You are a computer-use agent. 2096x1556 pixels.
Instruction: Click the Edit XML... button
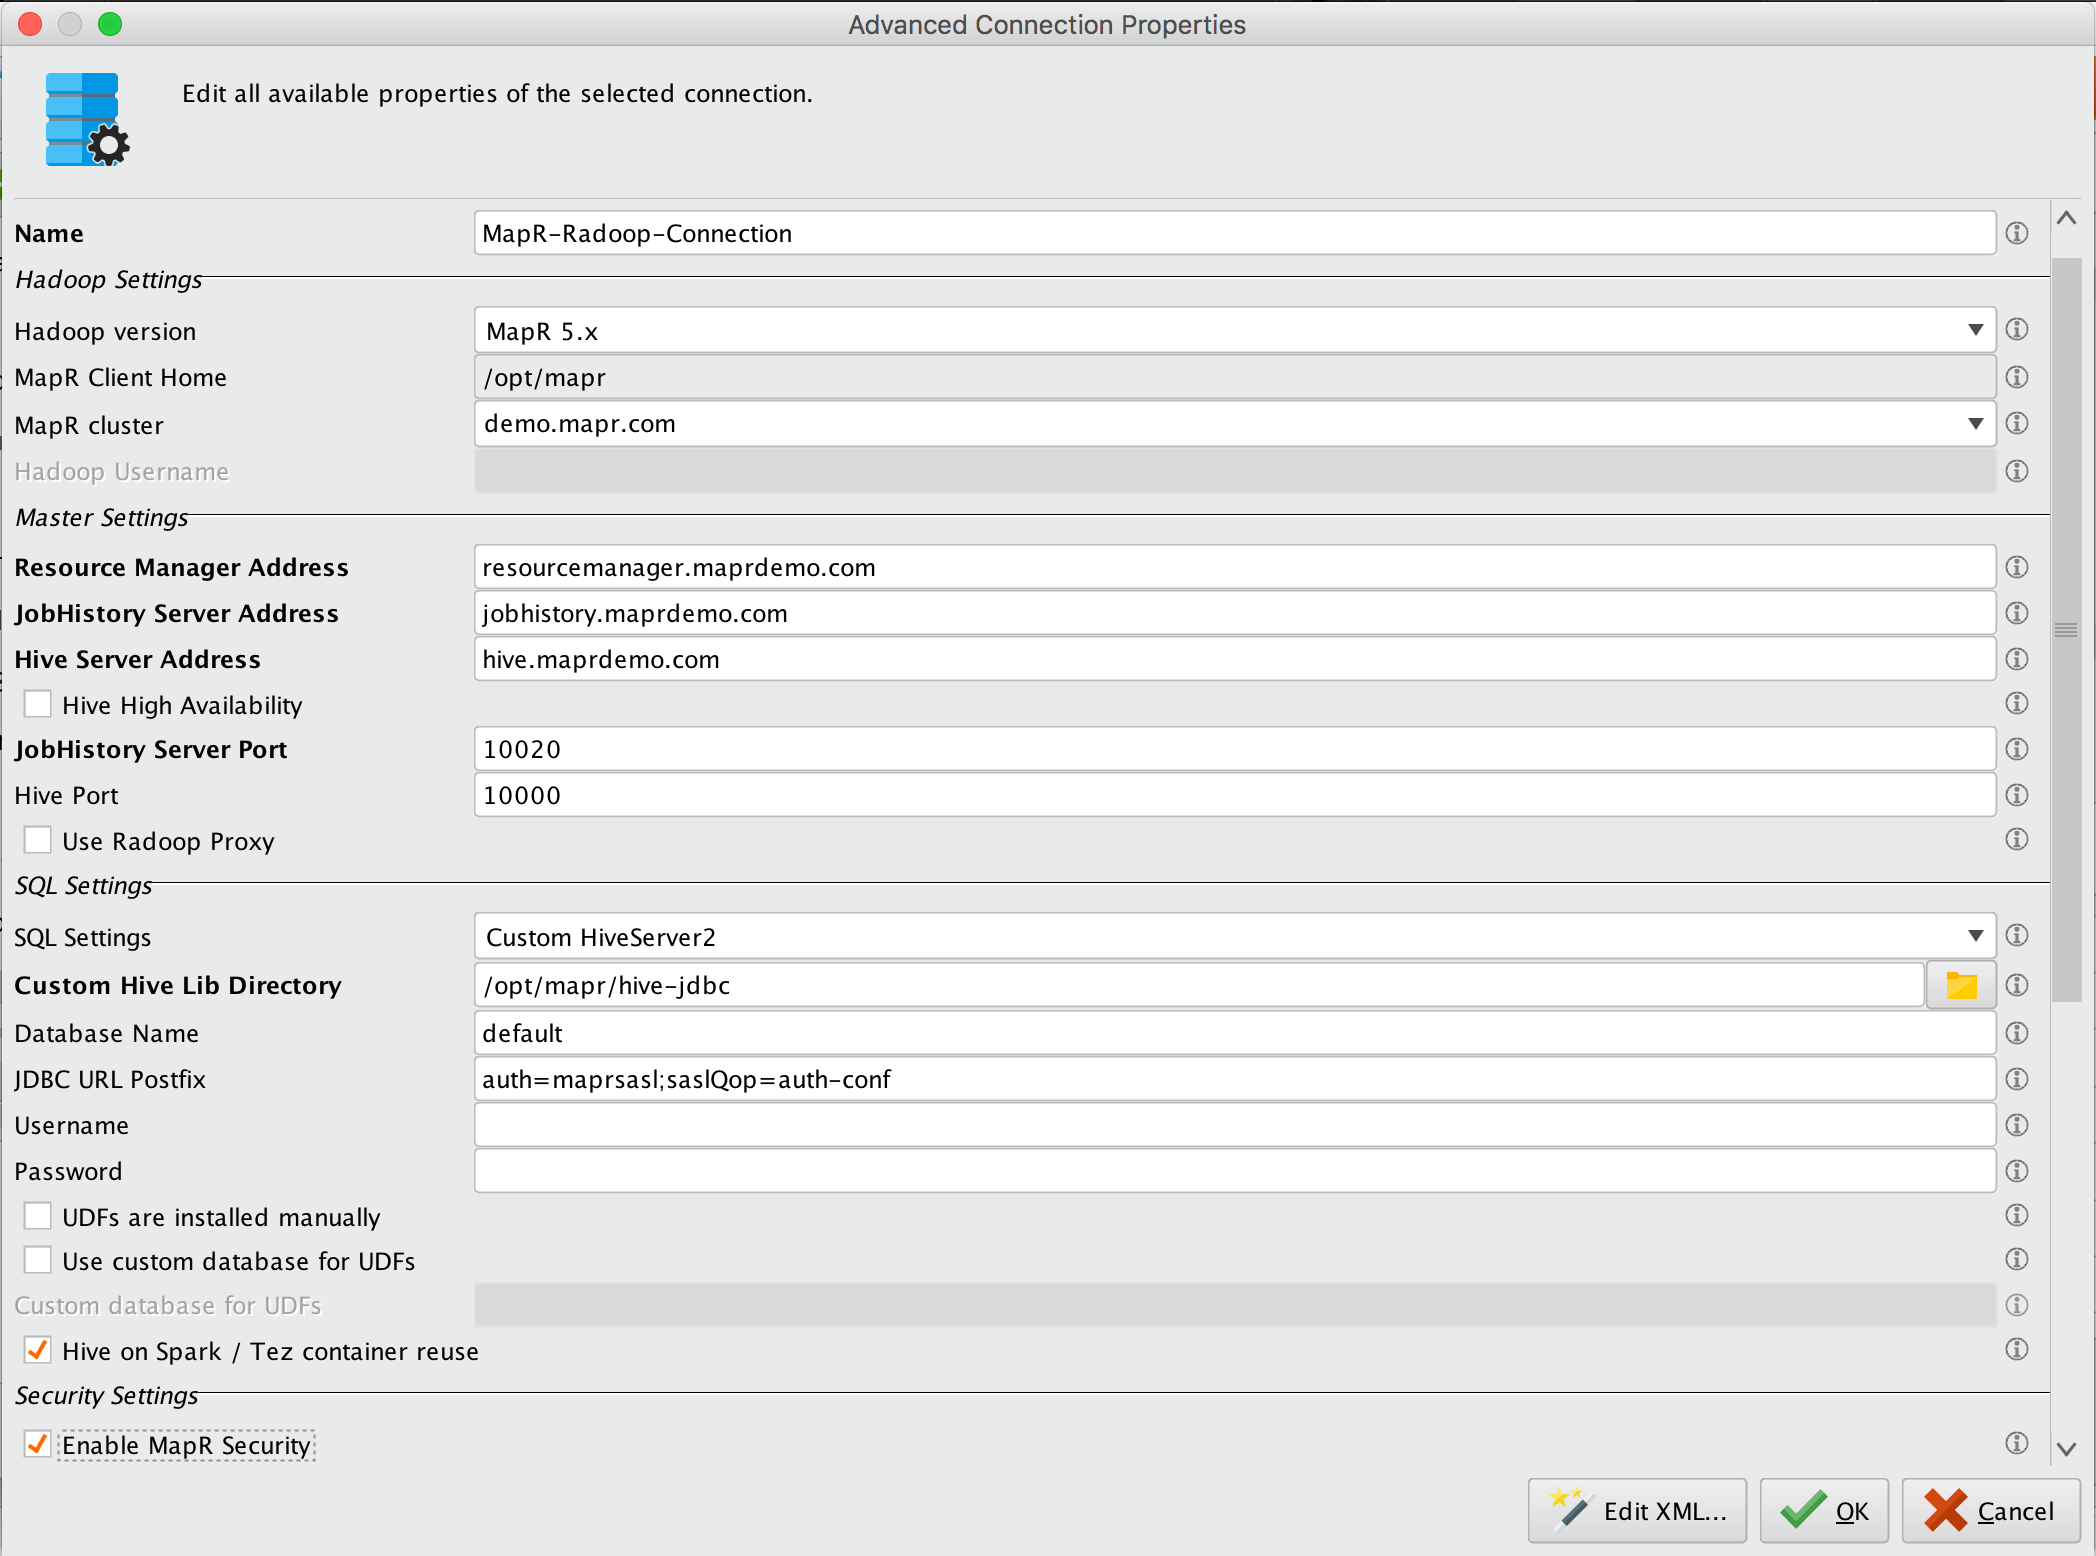pos(1637,1511)
